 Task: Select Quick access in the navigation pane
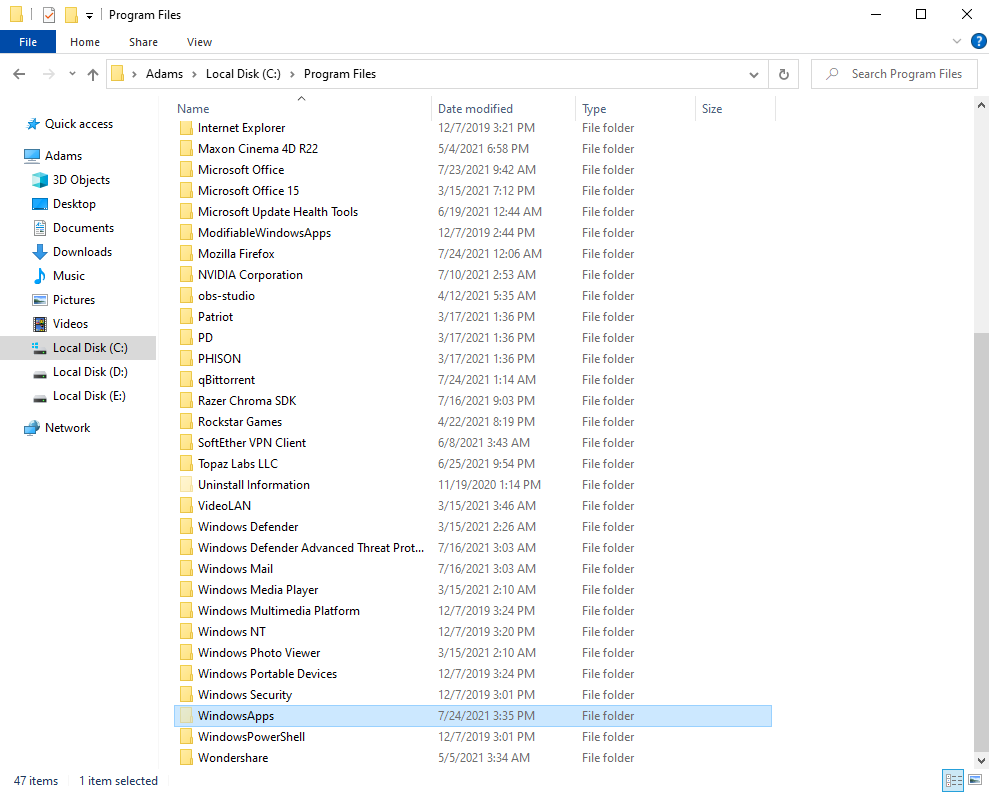[x=78, y=124]
